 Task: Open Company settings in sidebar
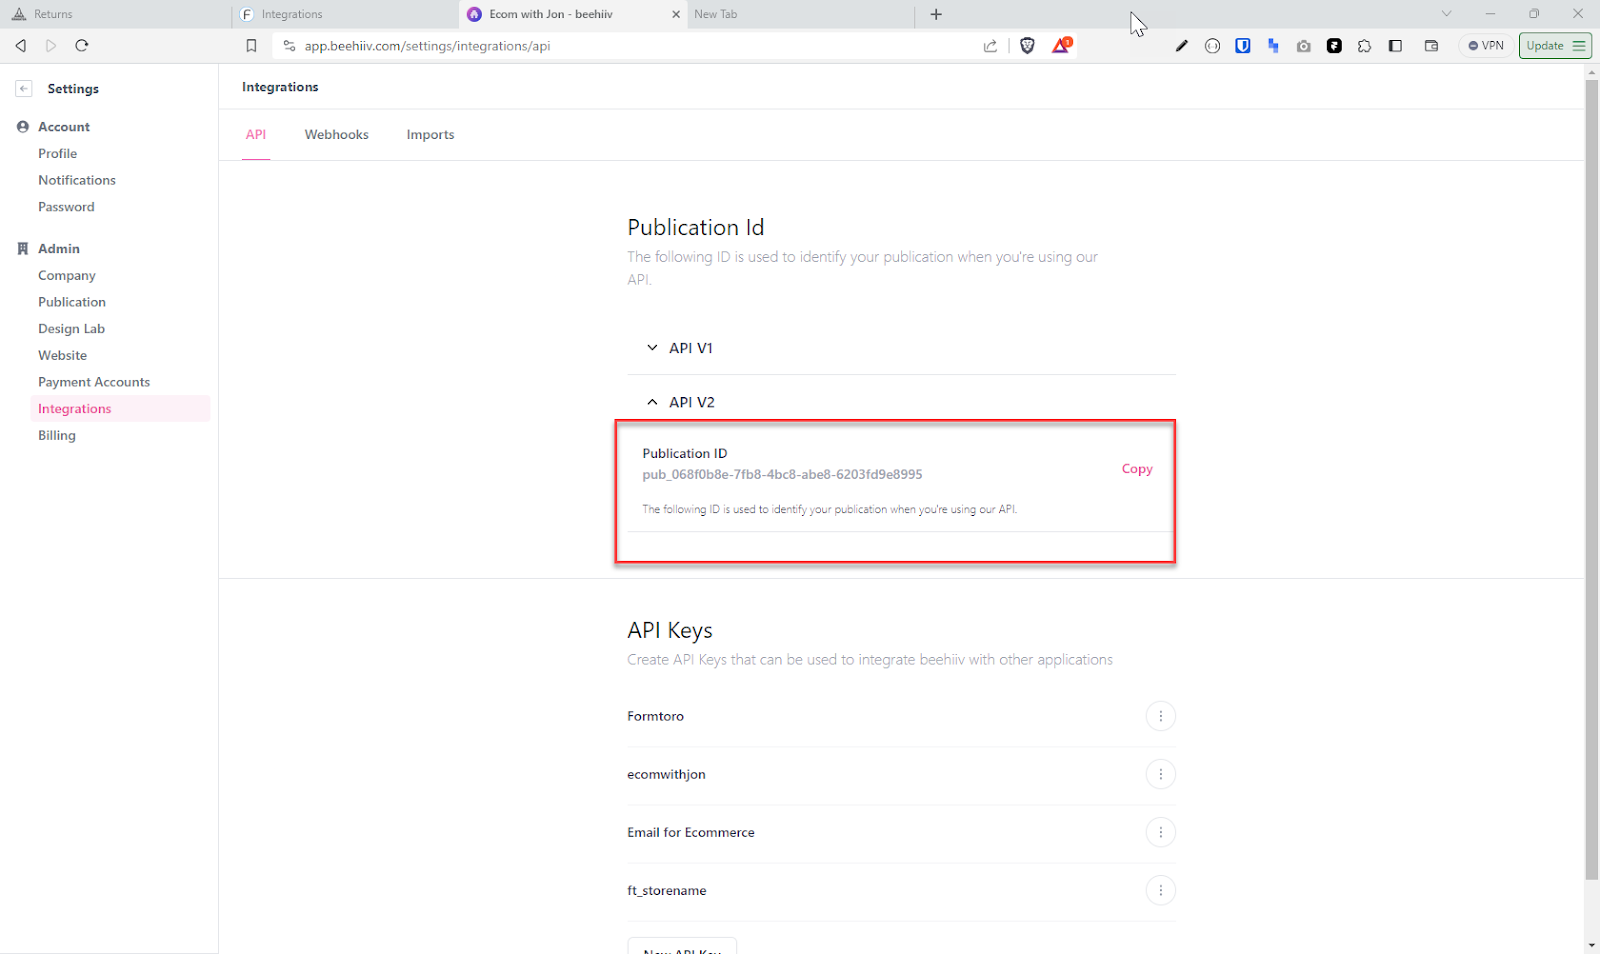67,275
